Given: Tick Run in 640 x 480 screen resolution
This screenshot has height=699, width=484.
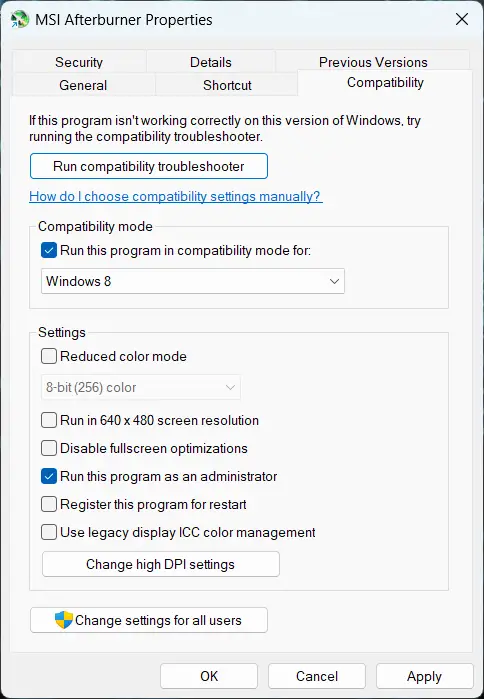Looking at the screenshot, I should (x=49, y=420).
